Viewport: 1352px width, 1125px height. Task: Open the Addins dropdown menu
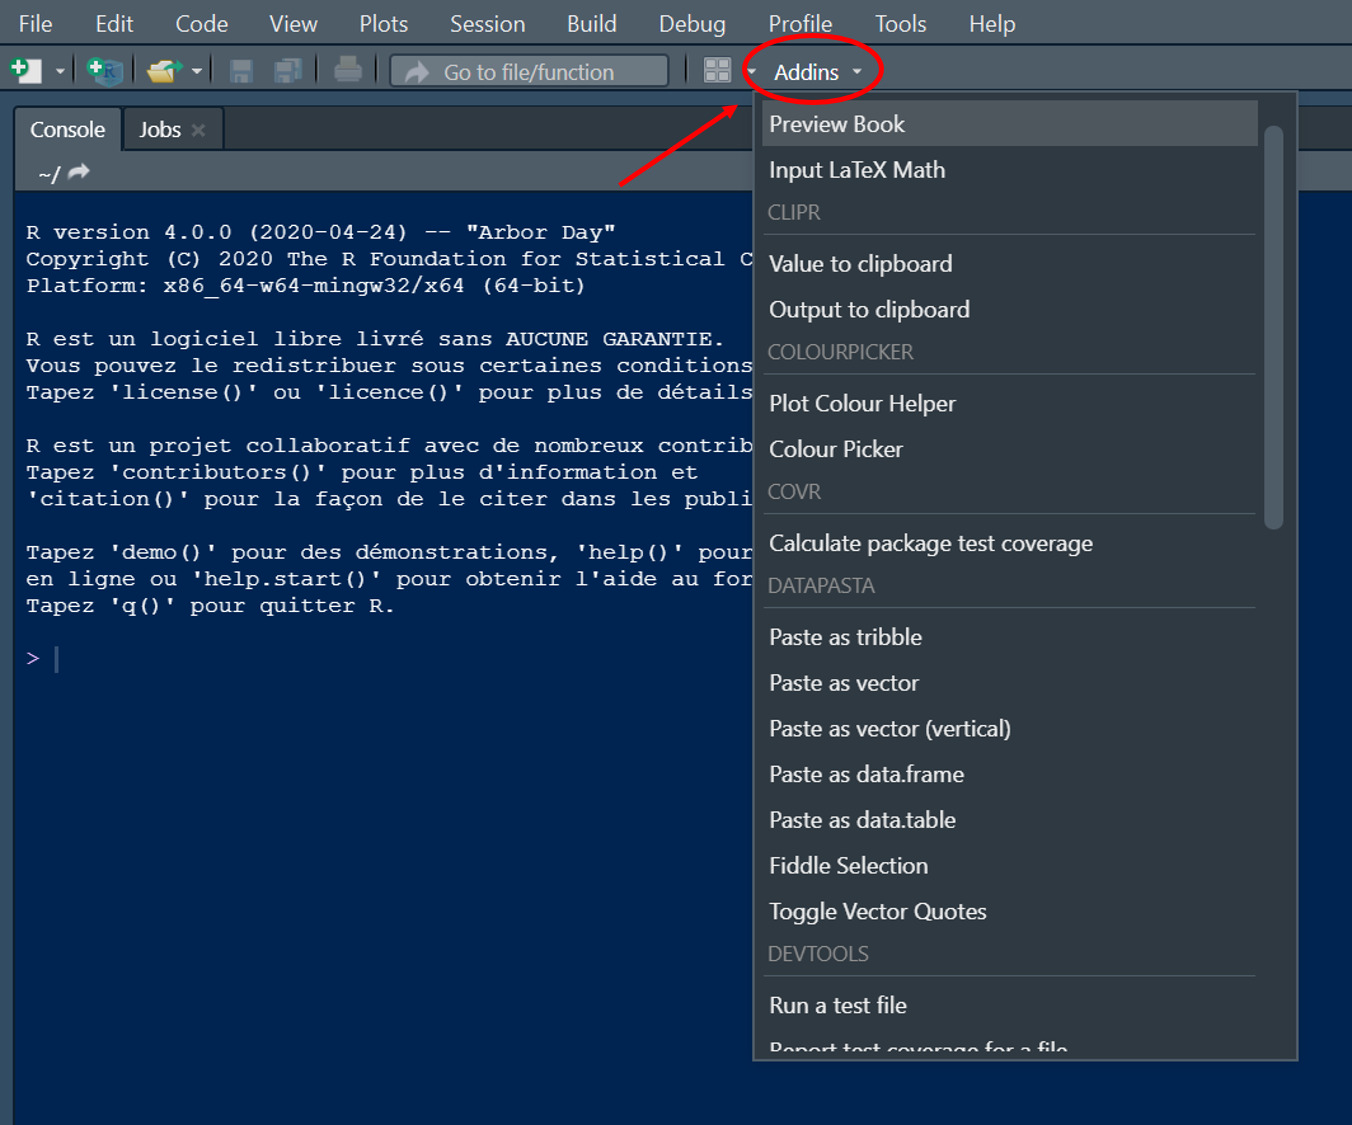(x=806, y=71)
